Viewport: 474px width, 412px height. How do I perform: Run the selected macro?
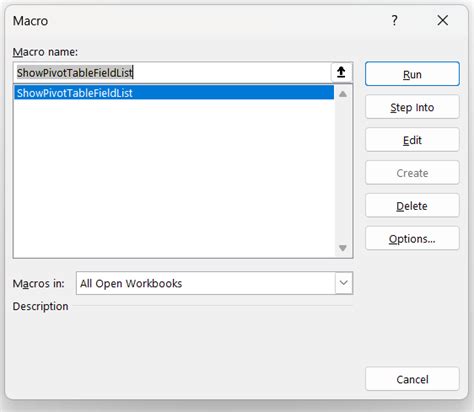[412, 74]
